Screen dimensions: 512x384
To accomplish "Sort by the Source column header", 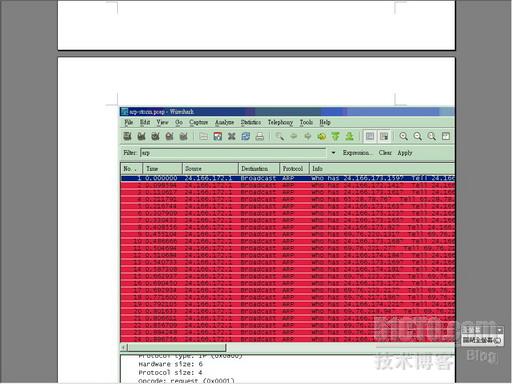I will coord(210,169).
